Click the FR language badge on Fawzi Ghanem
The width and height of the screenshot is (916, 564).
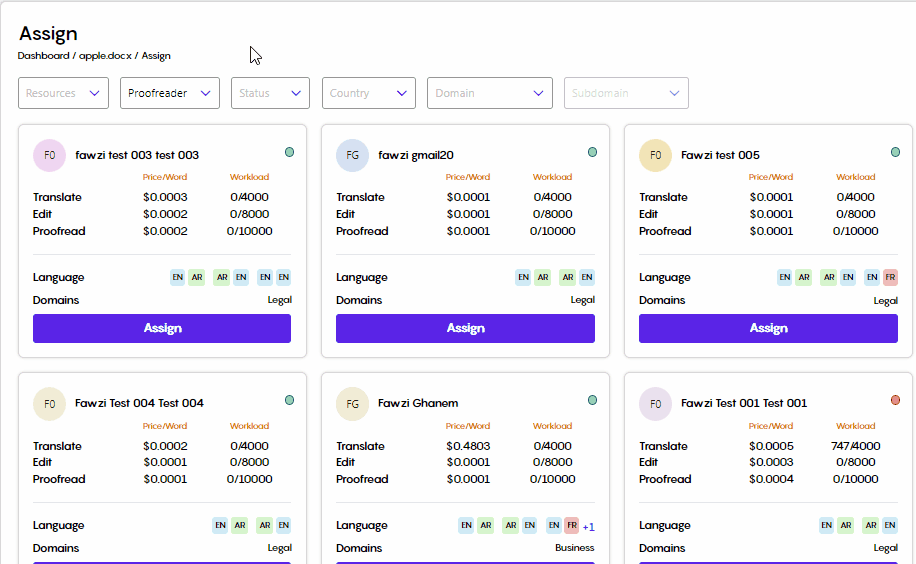coord(572,525)
